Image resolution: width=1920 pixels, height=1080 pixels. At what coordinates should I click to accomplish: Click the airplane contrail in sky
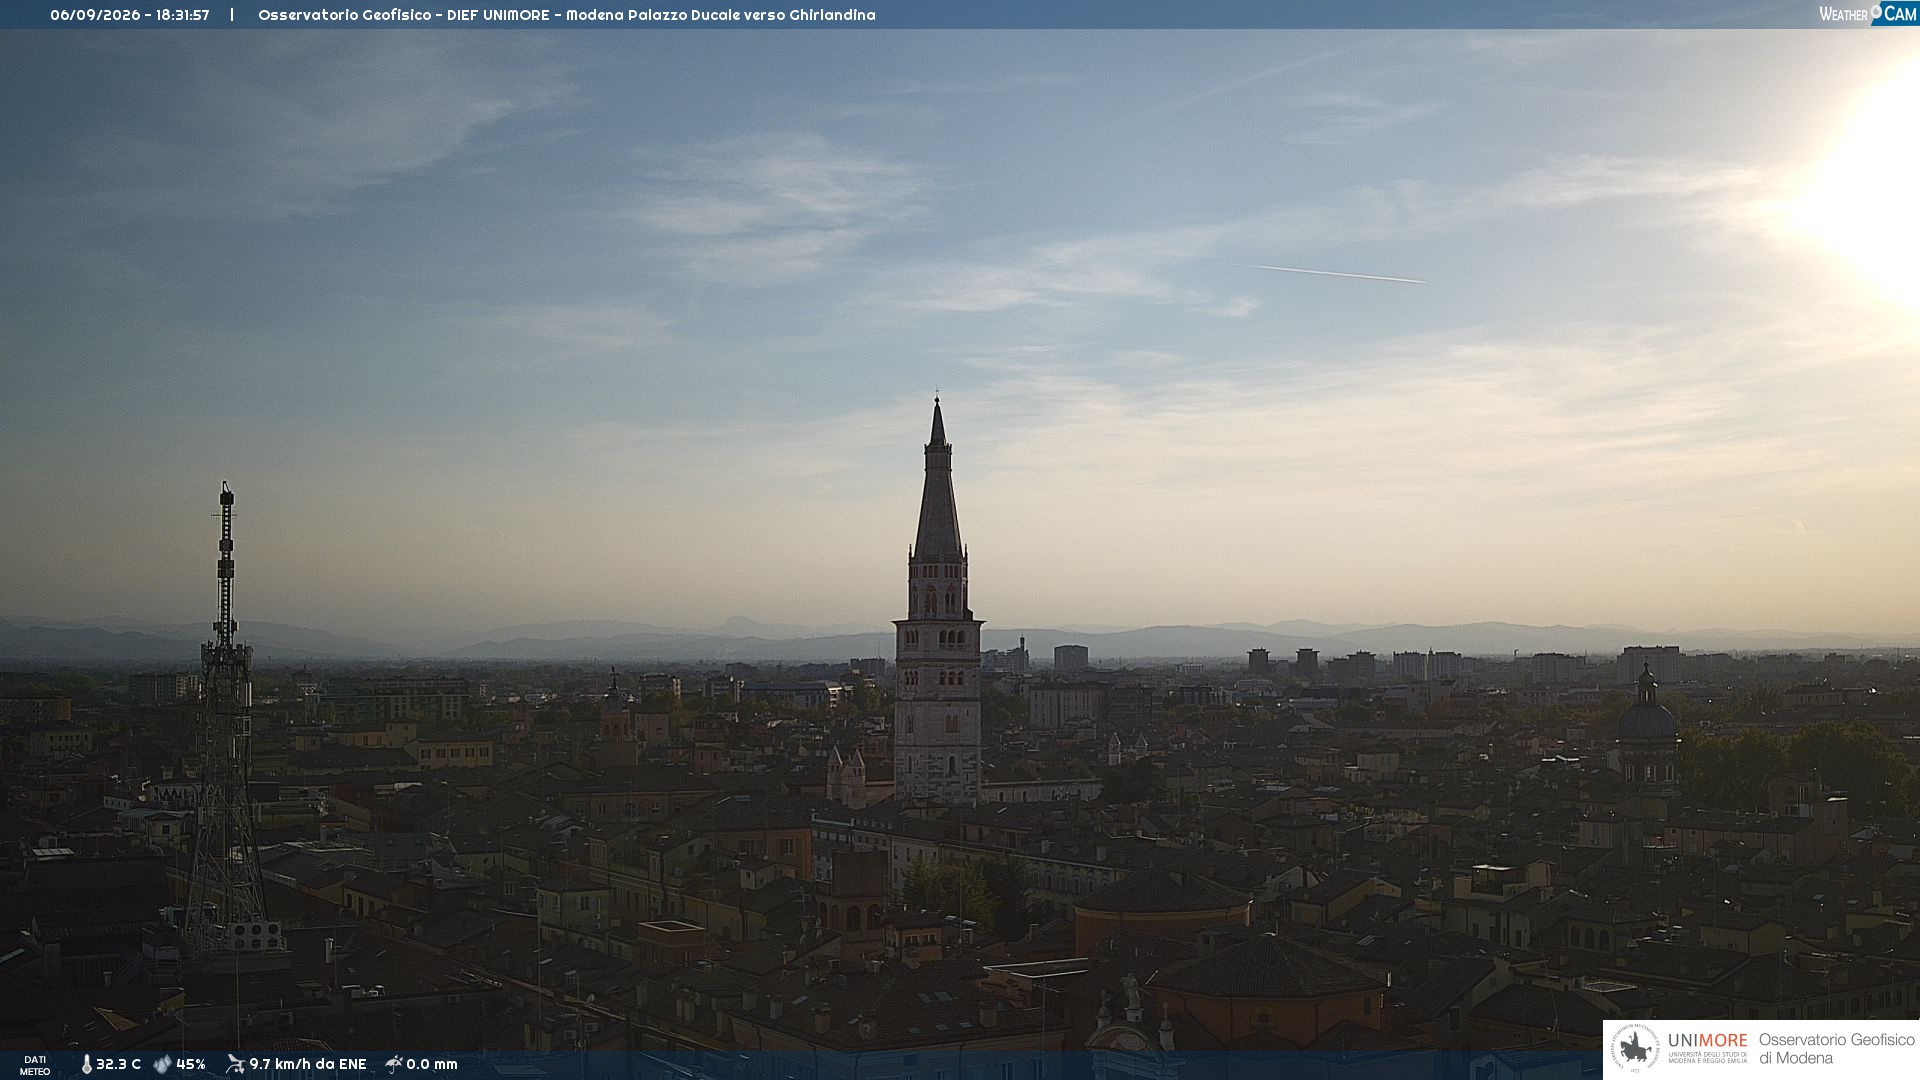[x=1336, y=274]
